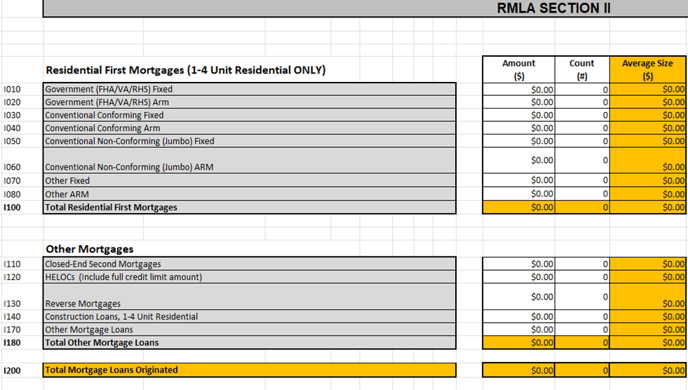
Task: Select Count cell for Jumbo ARM row I060
Action: point(582,161)
